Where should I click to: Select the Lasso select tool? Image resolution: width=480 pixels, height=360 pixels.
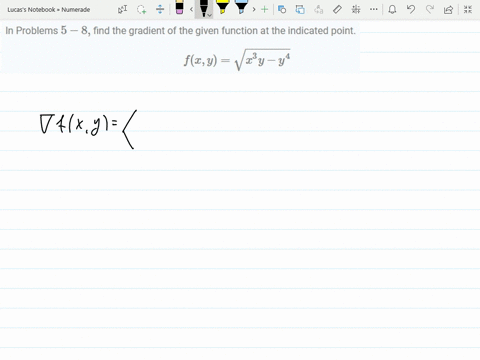pos(142,9)
